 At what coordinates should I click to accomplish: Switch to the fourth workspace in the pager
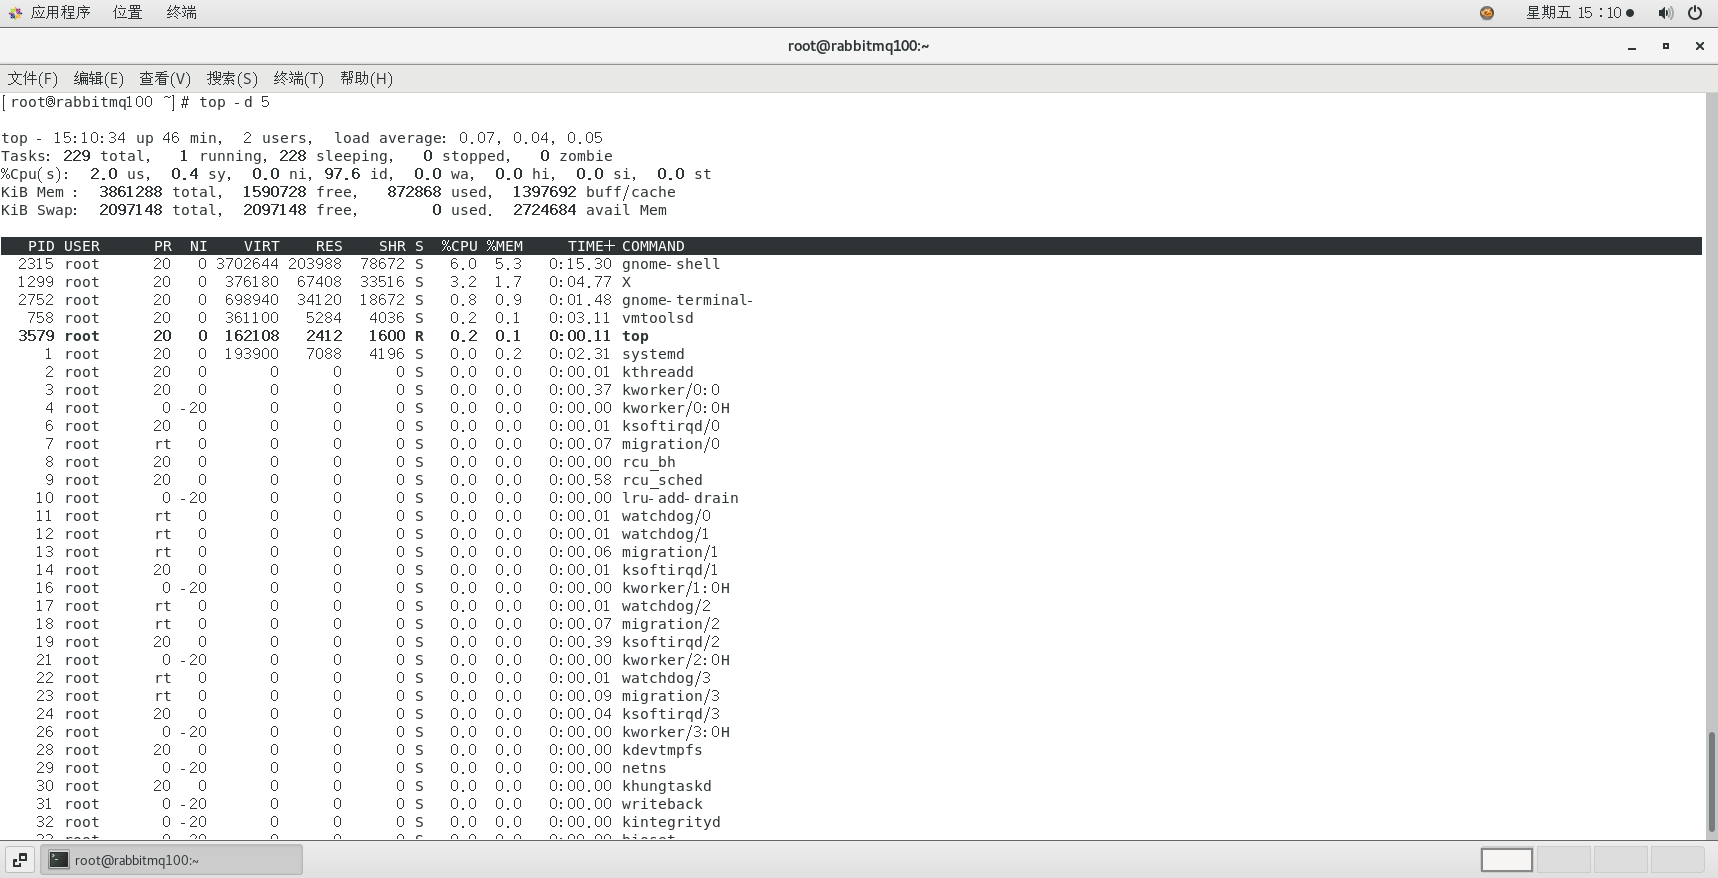pyautogui.click(x=1678, y=860)
